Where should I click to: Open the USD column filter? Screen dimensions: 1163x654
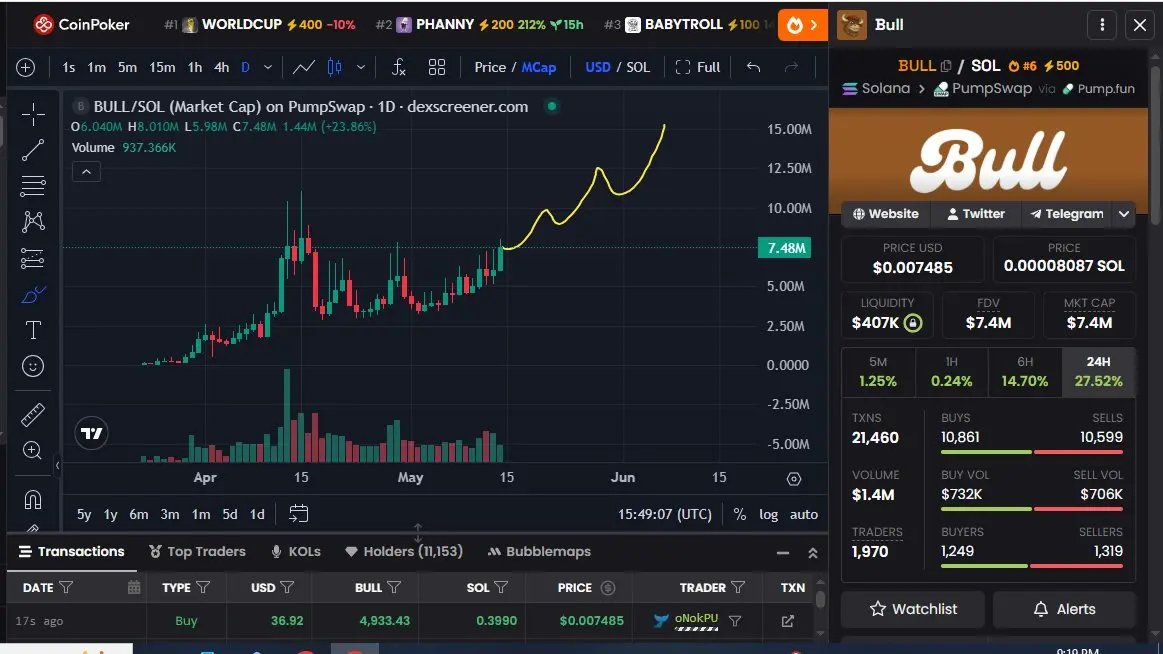point(288,587)
